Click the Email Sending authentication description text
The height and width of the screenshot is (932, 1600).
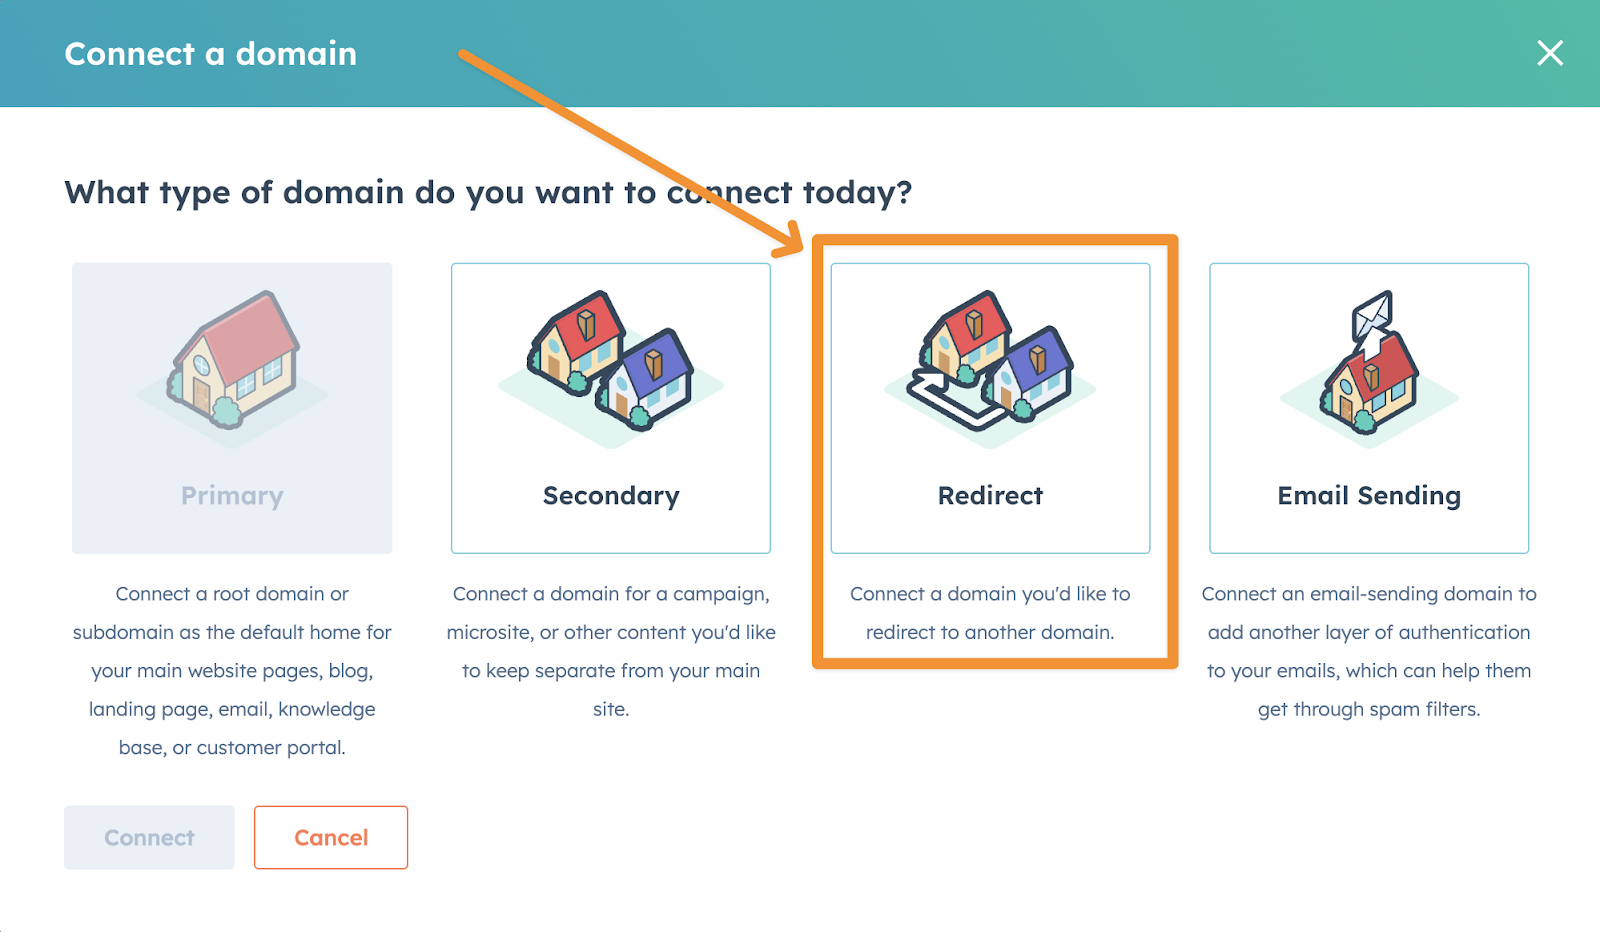[x=1369, y=651]
